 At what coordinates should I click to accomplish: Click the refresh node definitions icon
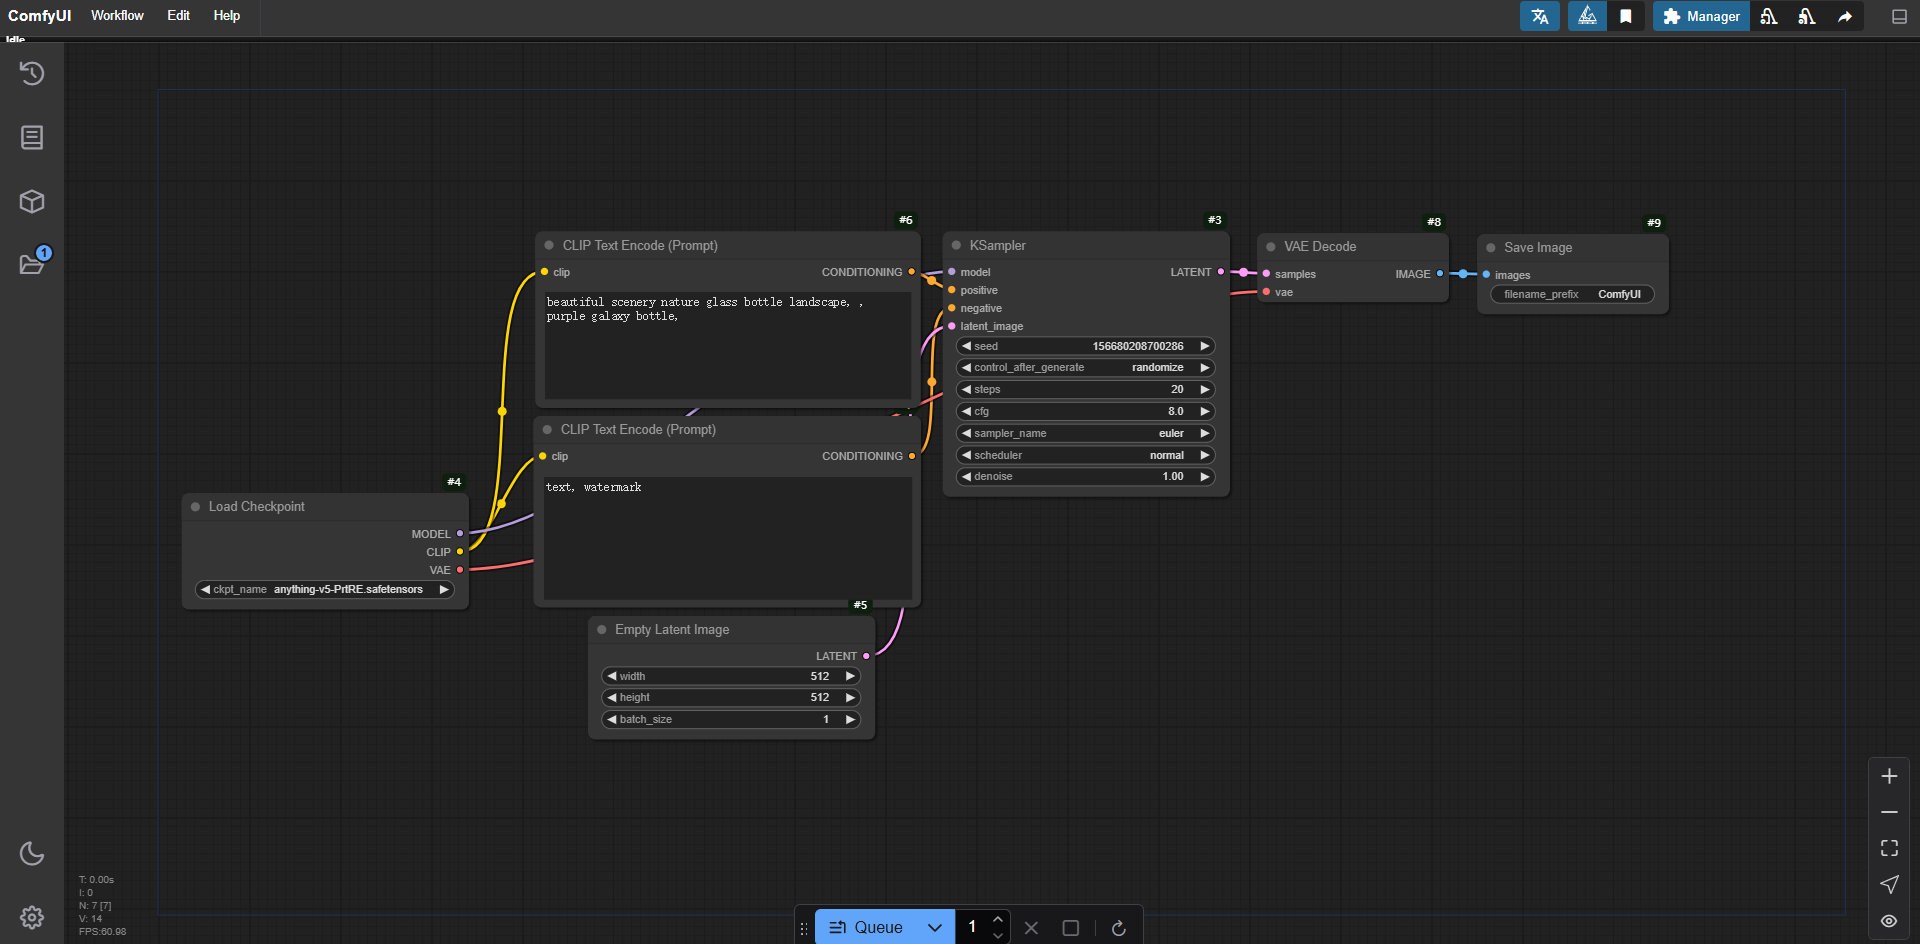click(1119, 928)
